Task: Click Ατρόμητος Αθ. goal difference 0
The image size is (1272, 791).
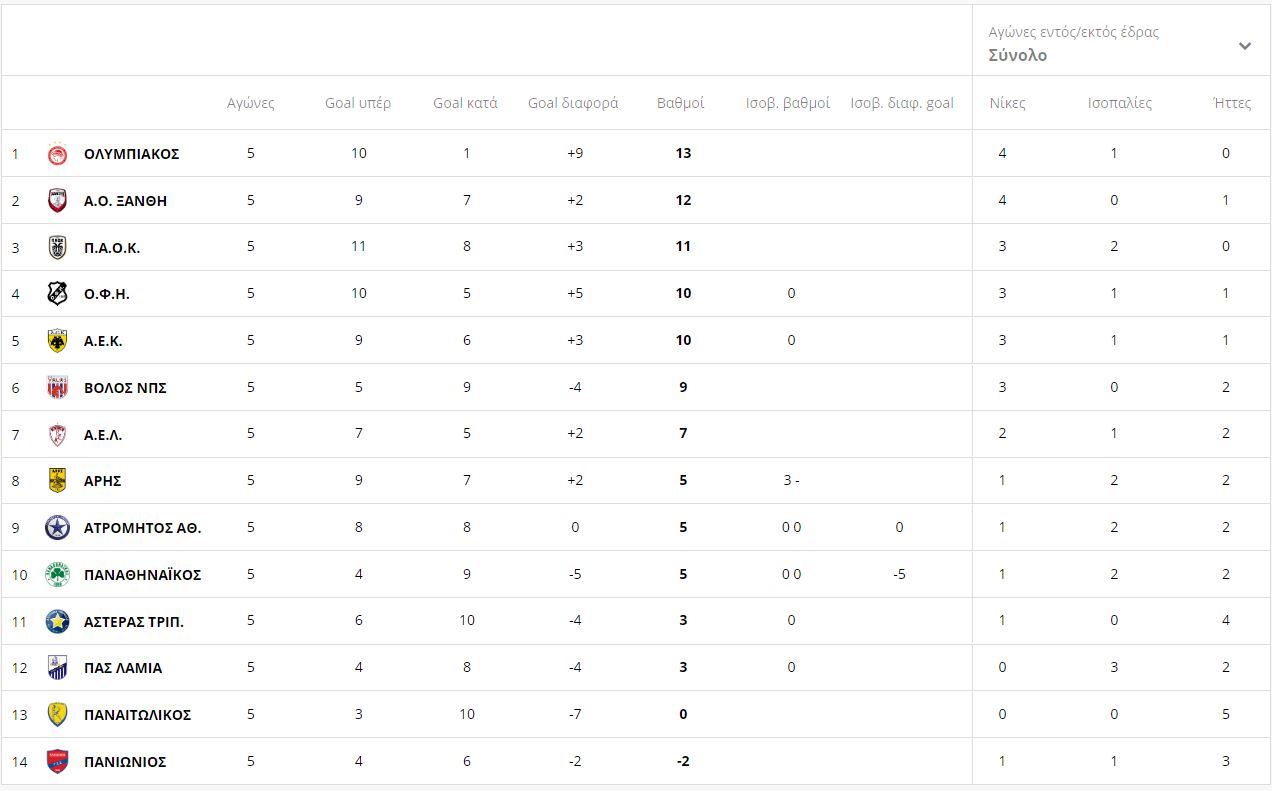Action: 574,528
